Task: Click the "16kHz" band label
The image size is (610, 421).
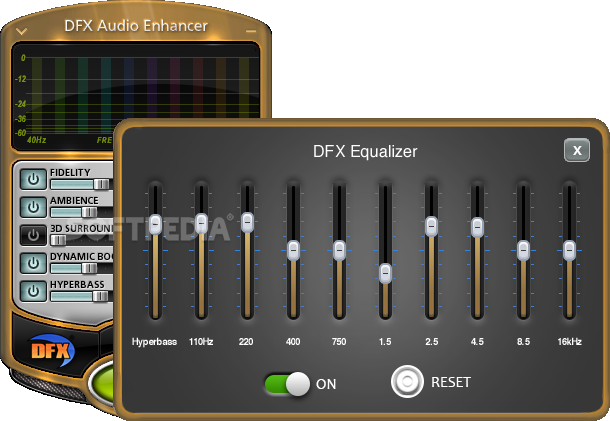Action: click(569, 342)
